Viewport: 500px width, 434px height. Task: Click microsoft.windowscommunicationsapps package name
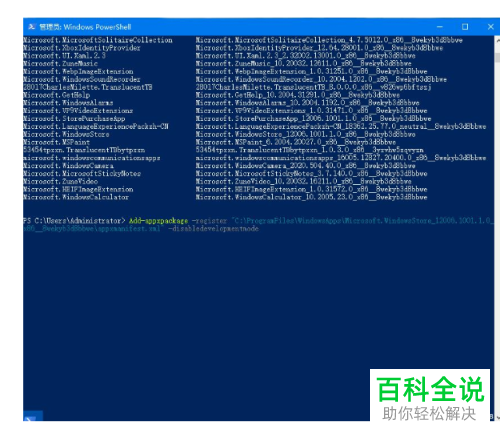click(92, 158)
